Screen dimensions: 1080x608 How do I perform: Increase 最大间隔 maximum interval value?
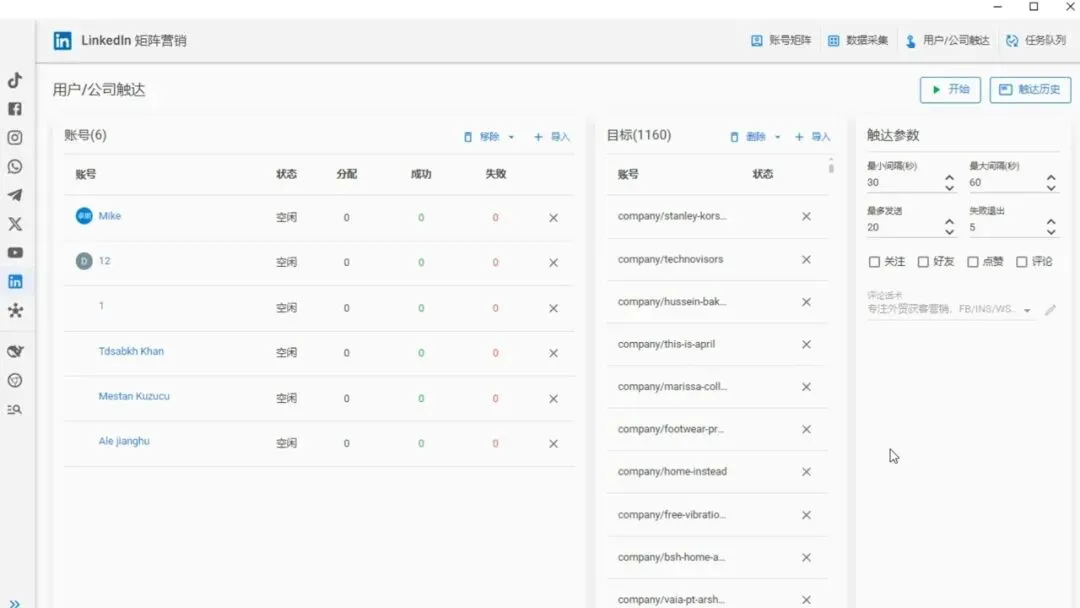point(1051,178)
